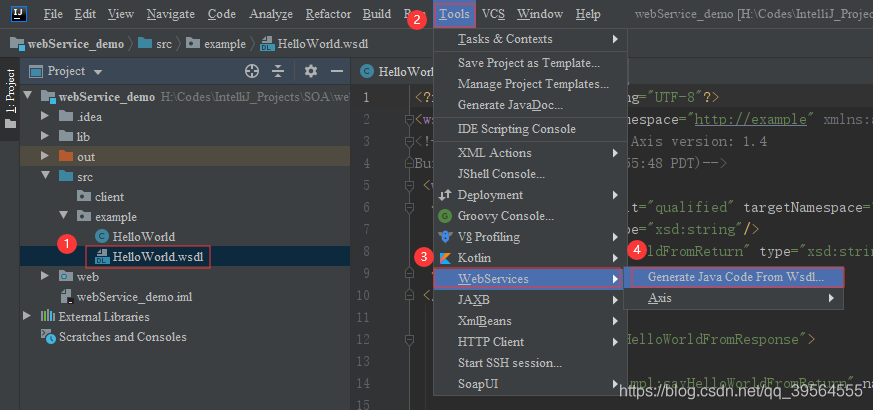Screen dimensions: 873x410
Task: Open the VCS menu
Action: point(492,14)
